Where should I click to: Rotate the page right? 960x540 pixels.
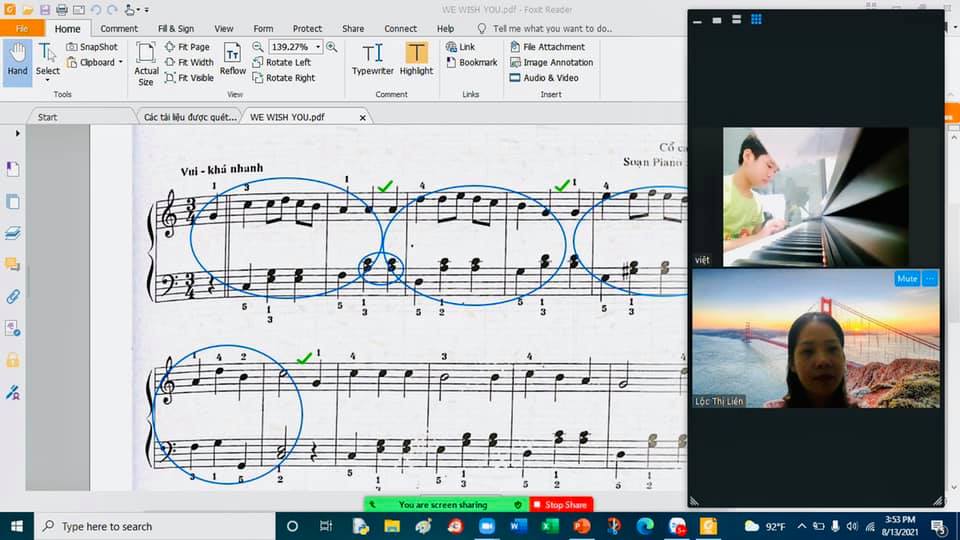pyautogui.click(x=283, y=78)
